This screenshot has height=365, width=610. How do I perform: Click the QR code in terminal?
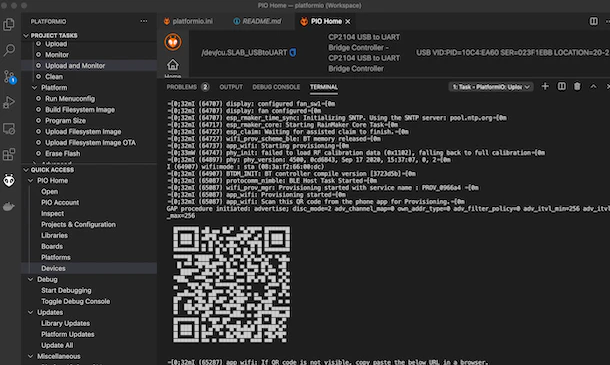tap(231, 284)
